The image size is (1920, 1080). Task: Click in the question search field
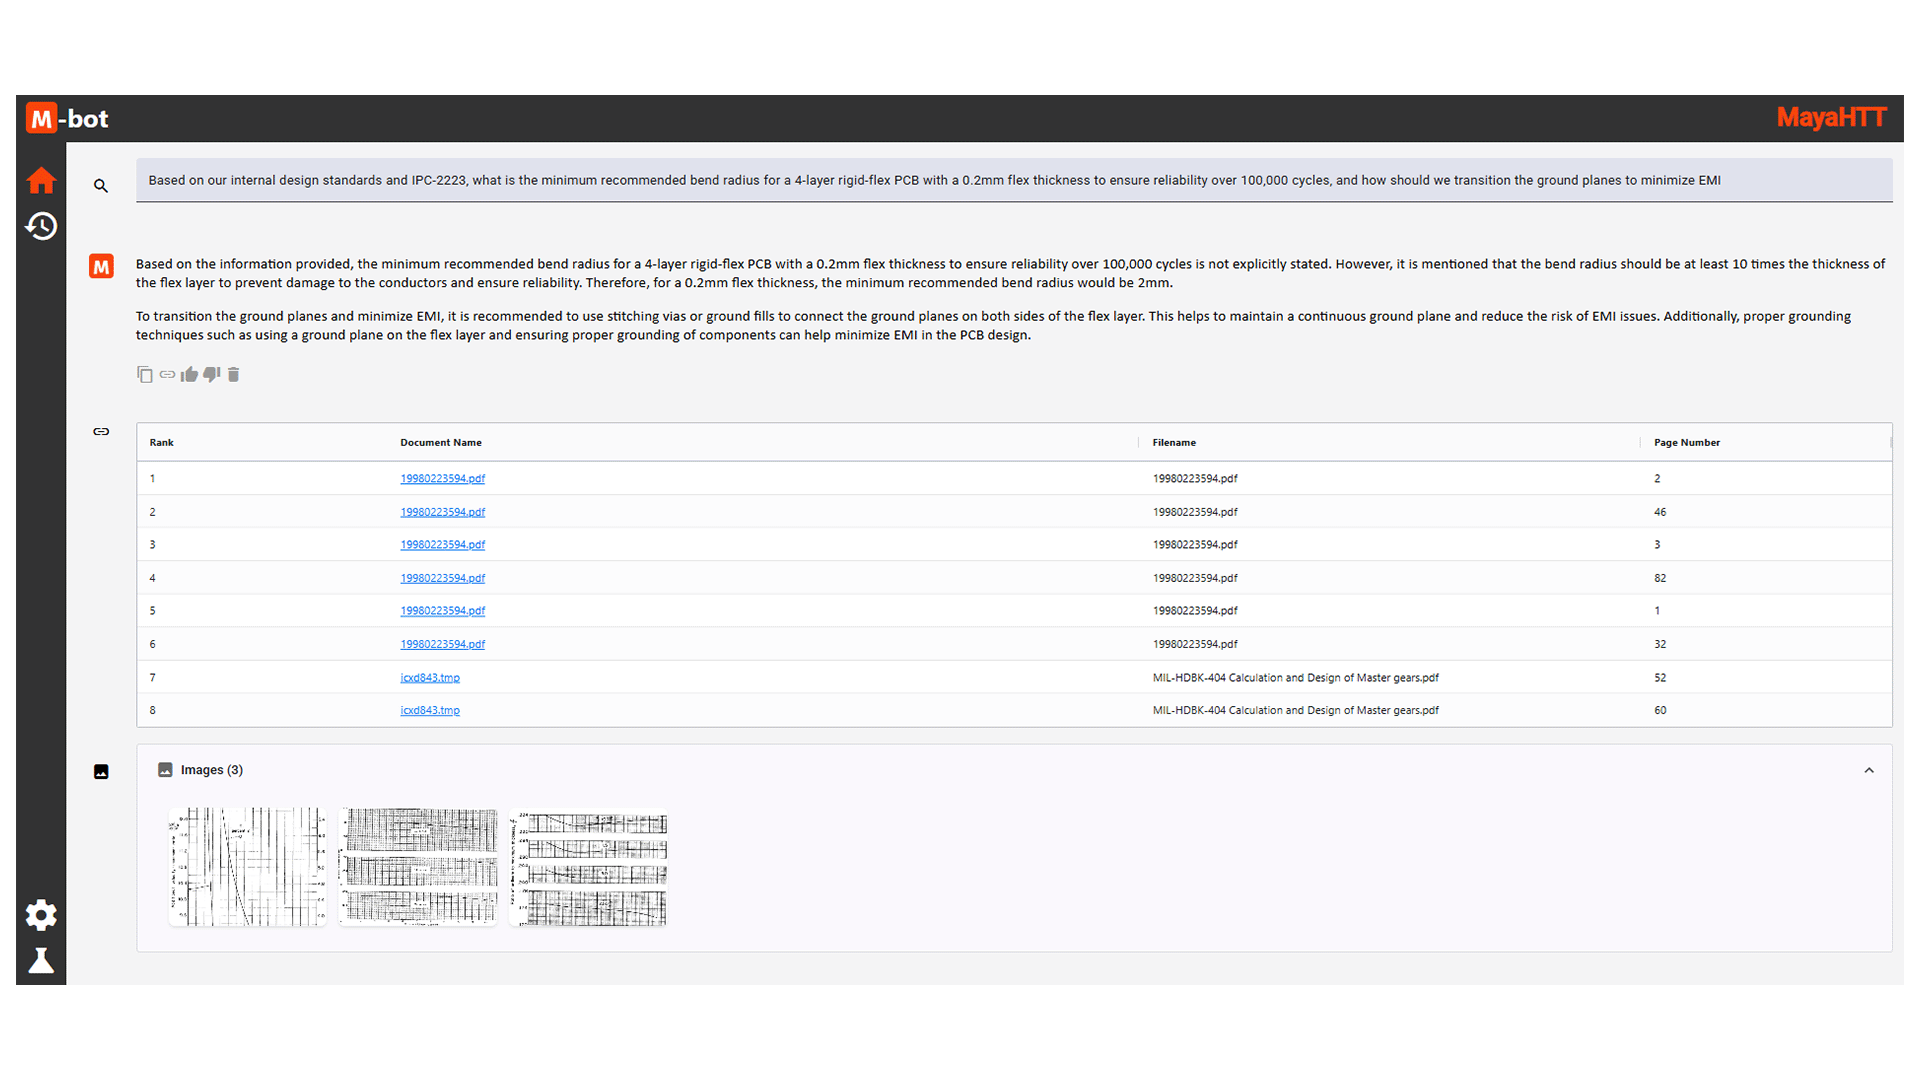tap(1000, 180)
